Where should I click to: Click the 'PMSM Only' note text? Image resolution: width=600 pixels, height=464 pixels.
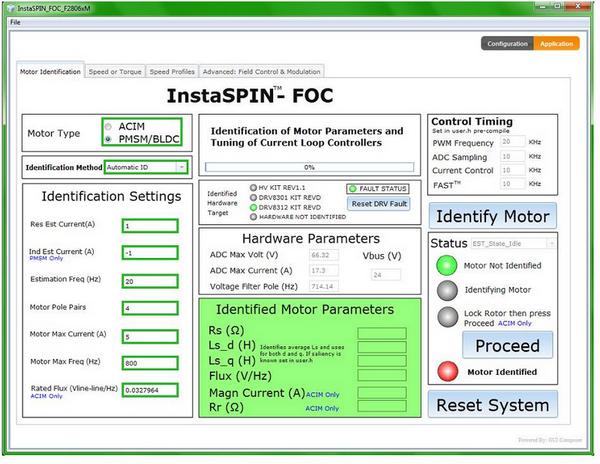click(x=46, y=258)
